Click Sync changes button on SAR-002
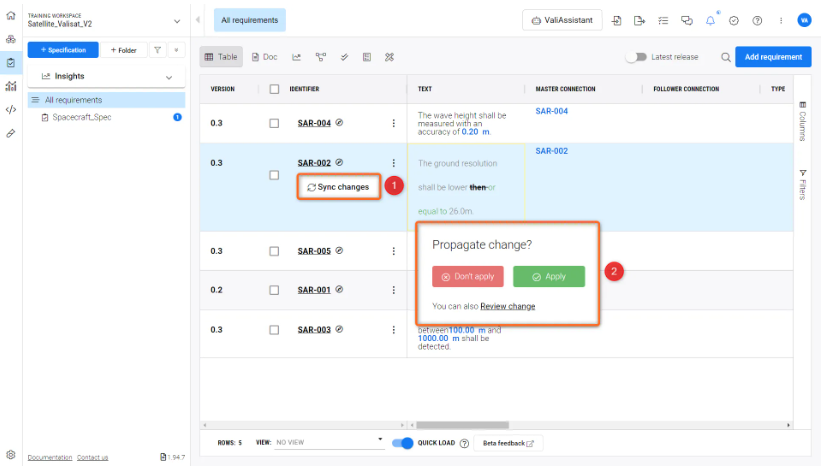The width and height of the screenshot is (822, 476). 339,187
